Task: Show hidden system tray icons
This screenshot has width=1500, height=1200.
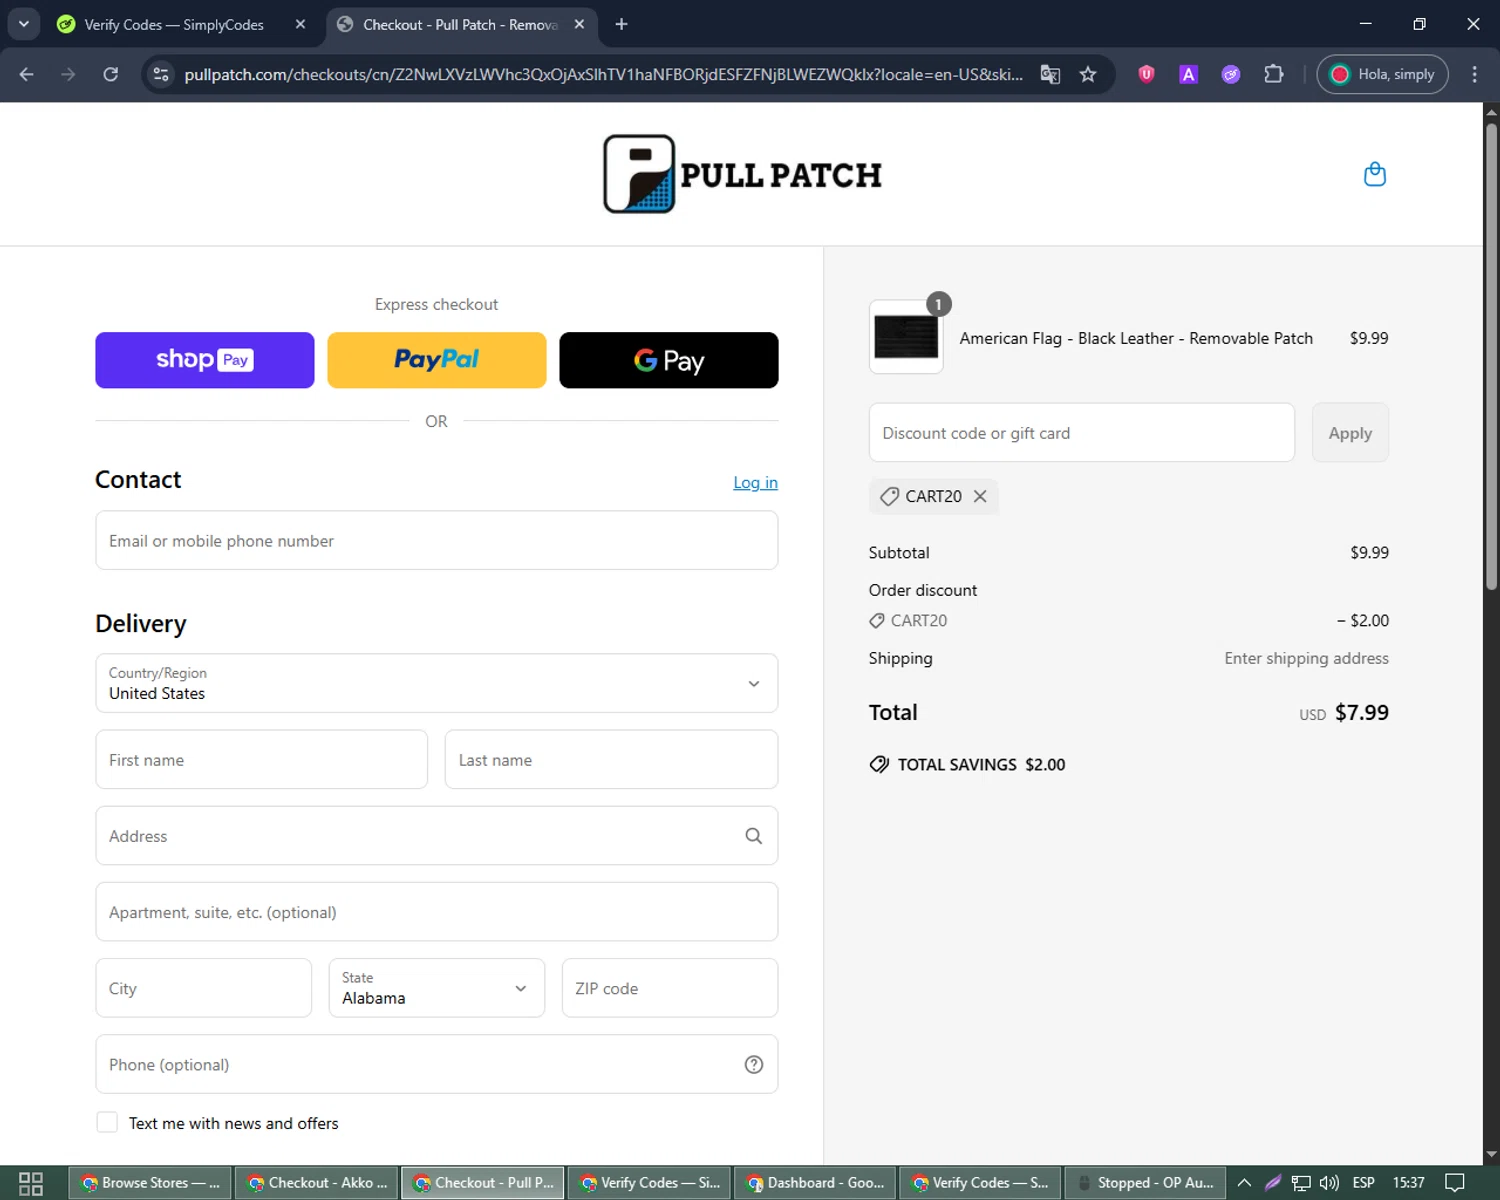Action: (x=1244, y=1183)
